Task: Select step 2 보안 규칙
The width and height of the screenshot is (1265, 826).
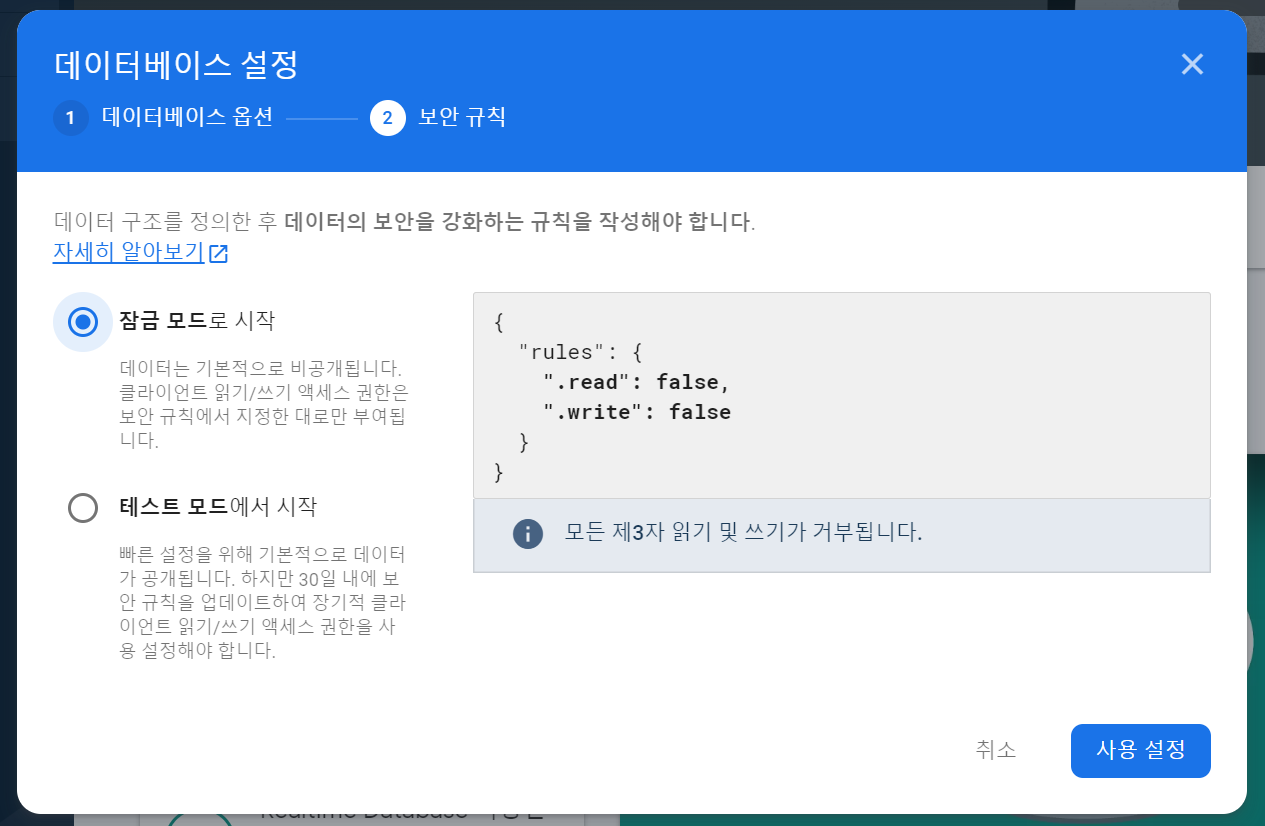Action: (x=438, y=118)
